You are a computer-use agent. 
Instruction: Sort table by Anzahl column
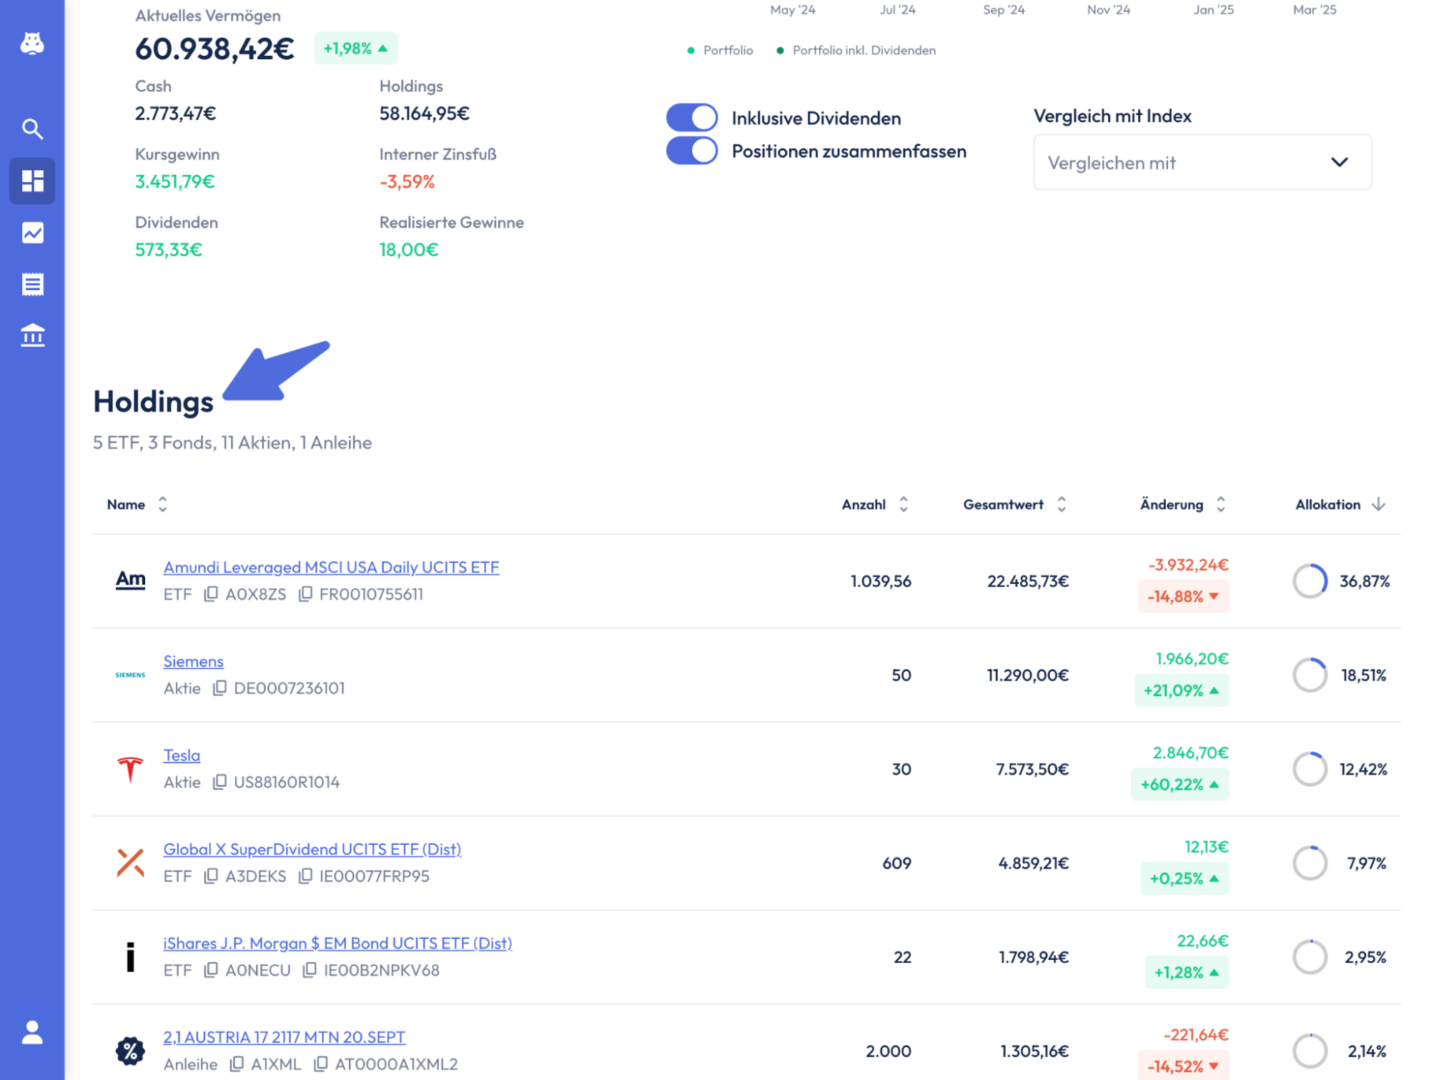pyautogui.click(x=875, y=504)
